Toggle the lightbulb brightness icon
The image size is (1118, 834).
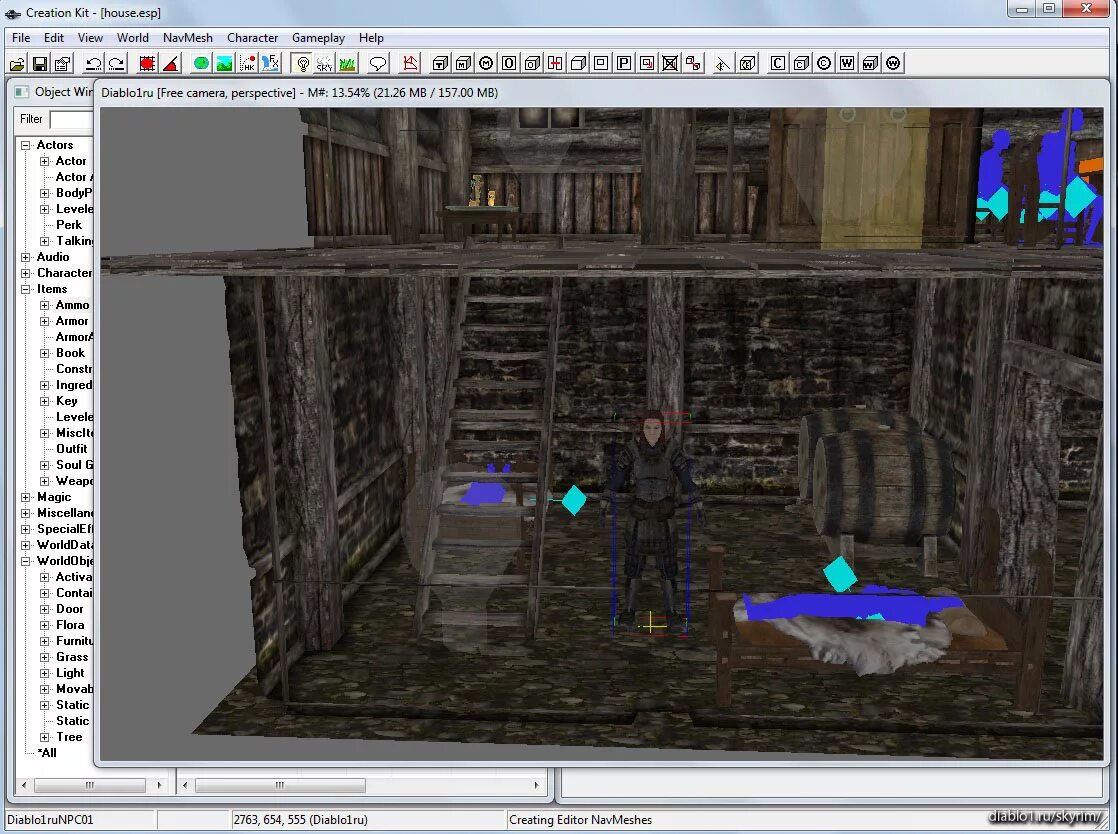303,63
